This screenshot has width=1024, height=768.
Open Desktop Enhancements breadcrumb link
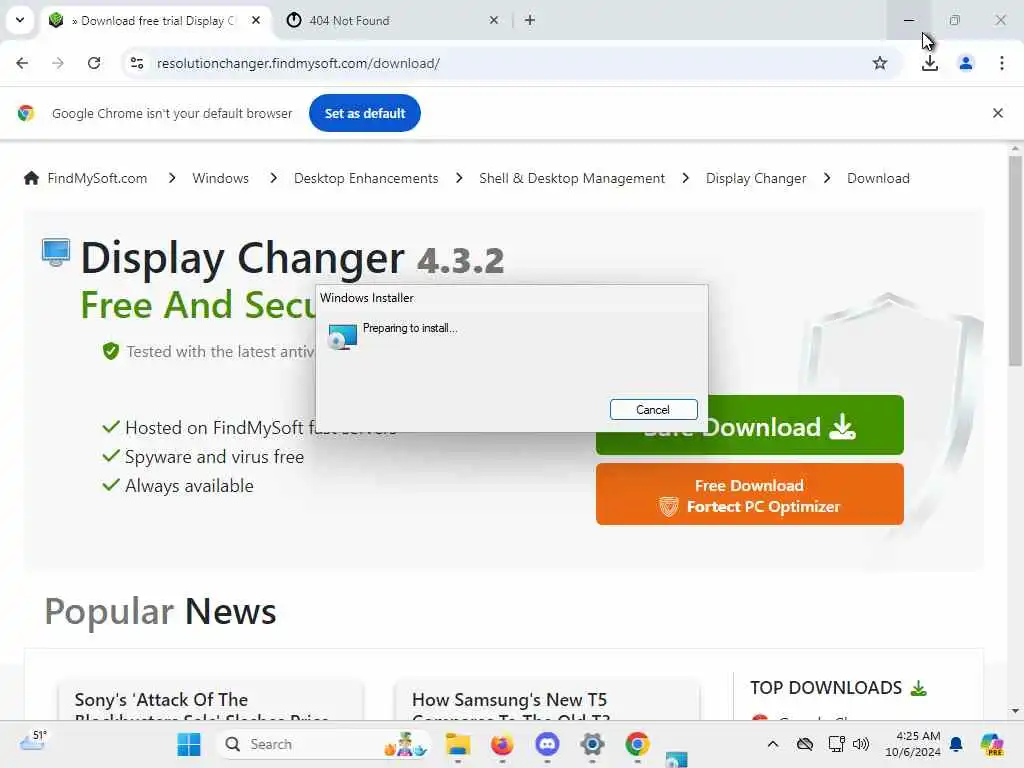366,178
